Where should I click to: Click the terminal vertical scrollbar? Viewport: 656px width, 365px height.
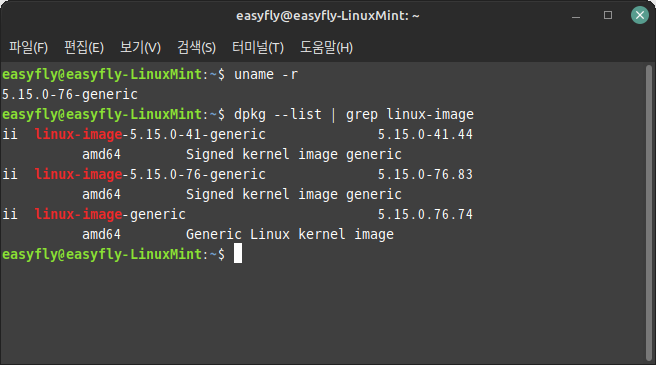coord(649,213)
